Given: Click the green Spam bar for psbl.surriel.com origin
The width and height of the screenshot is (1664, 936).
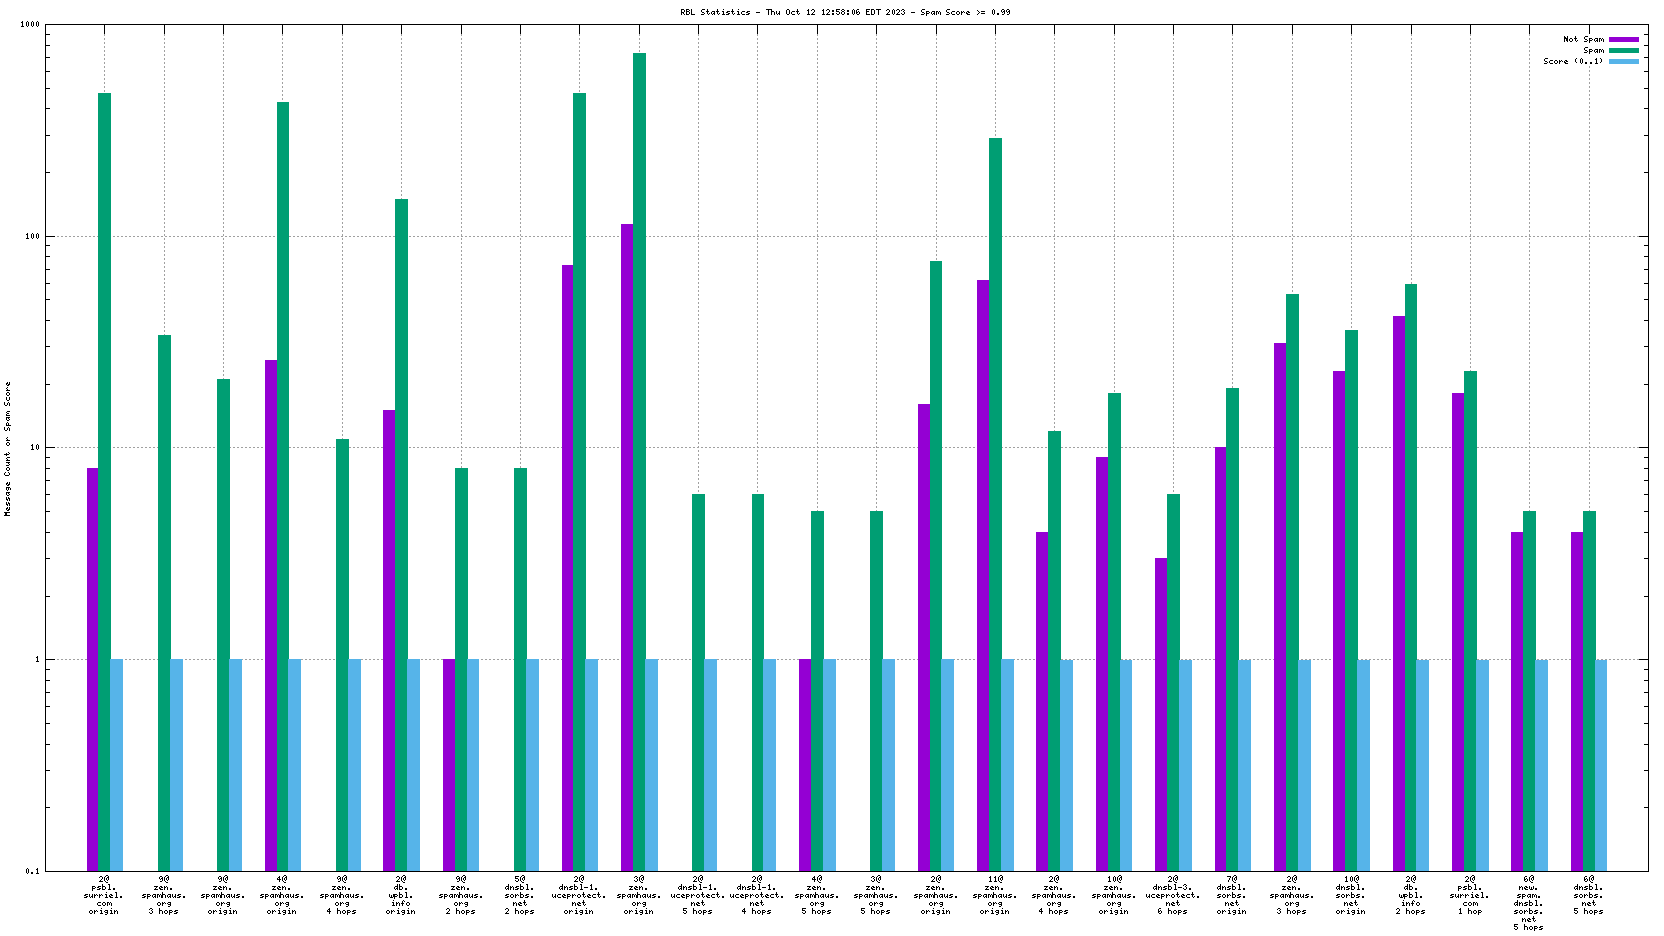Looking at the screenshot, I should click(104, 480).
